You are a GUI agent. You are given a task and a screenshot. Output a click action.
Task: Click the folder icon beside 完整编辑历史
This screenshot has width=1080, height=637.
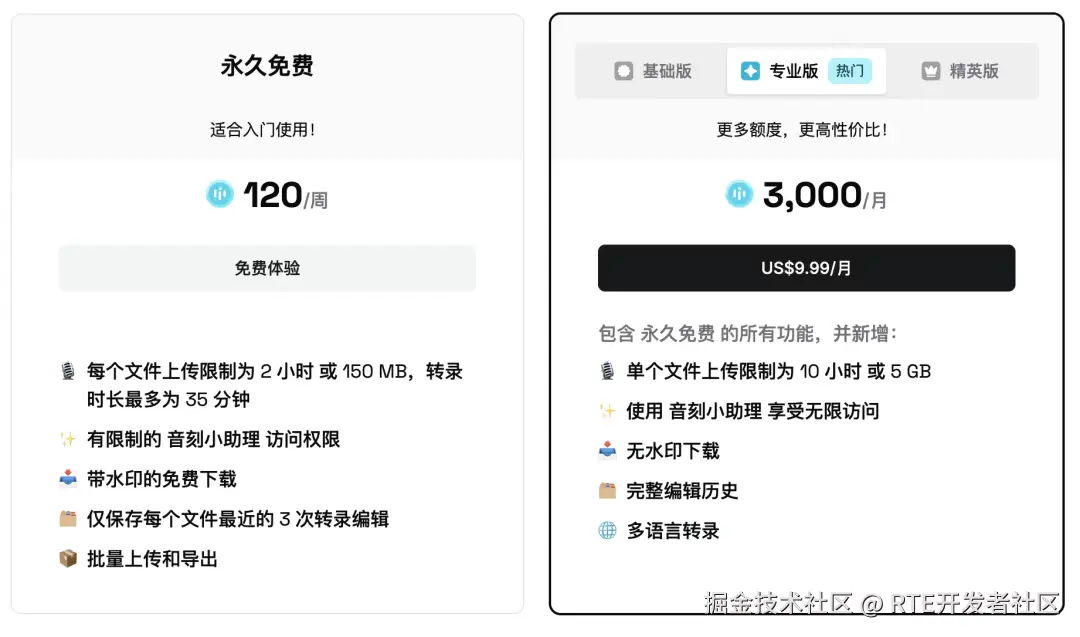tap(607, 491)
